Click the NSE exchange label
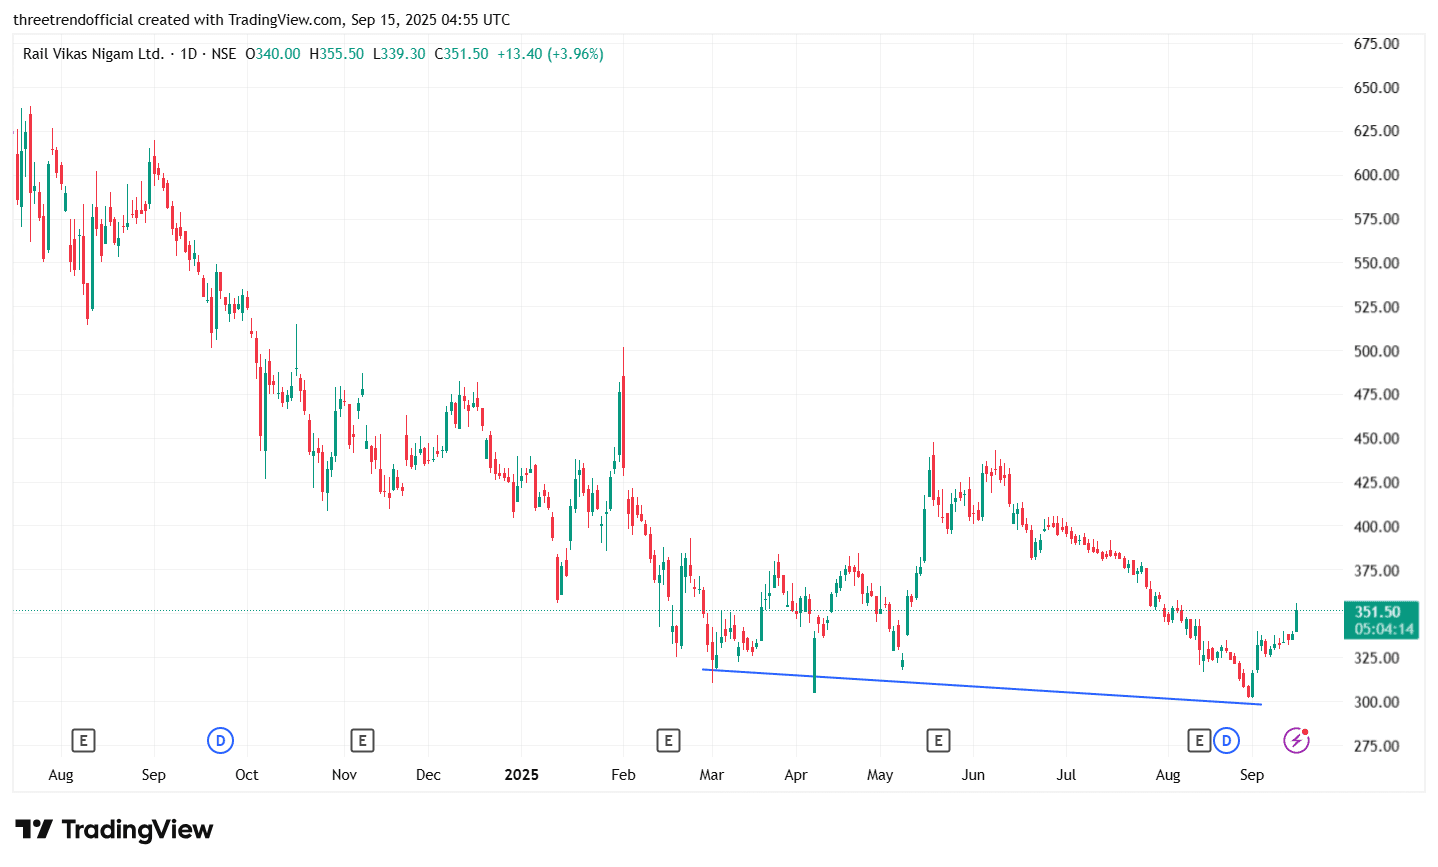Image resolution: width=1438 pixels, height=867 pixels. (224, 54)
